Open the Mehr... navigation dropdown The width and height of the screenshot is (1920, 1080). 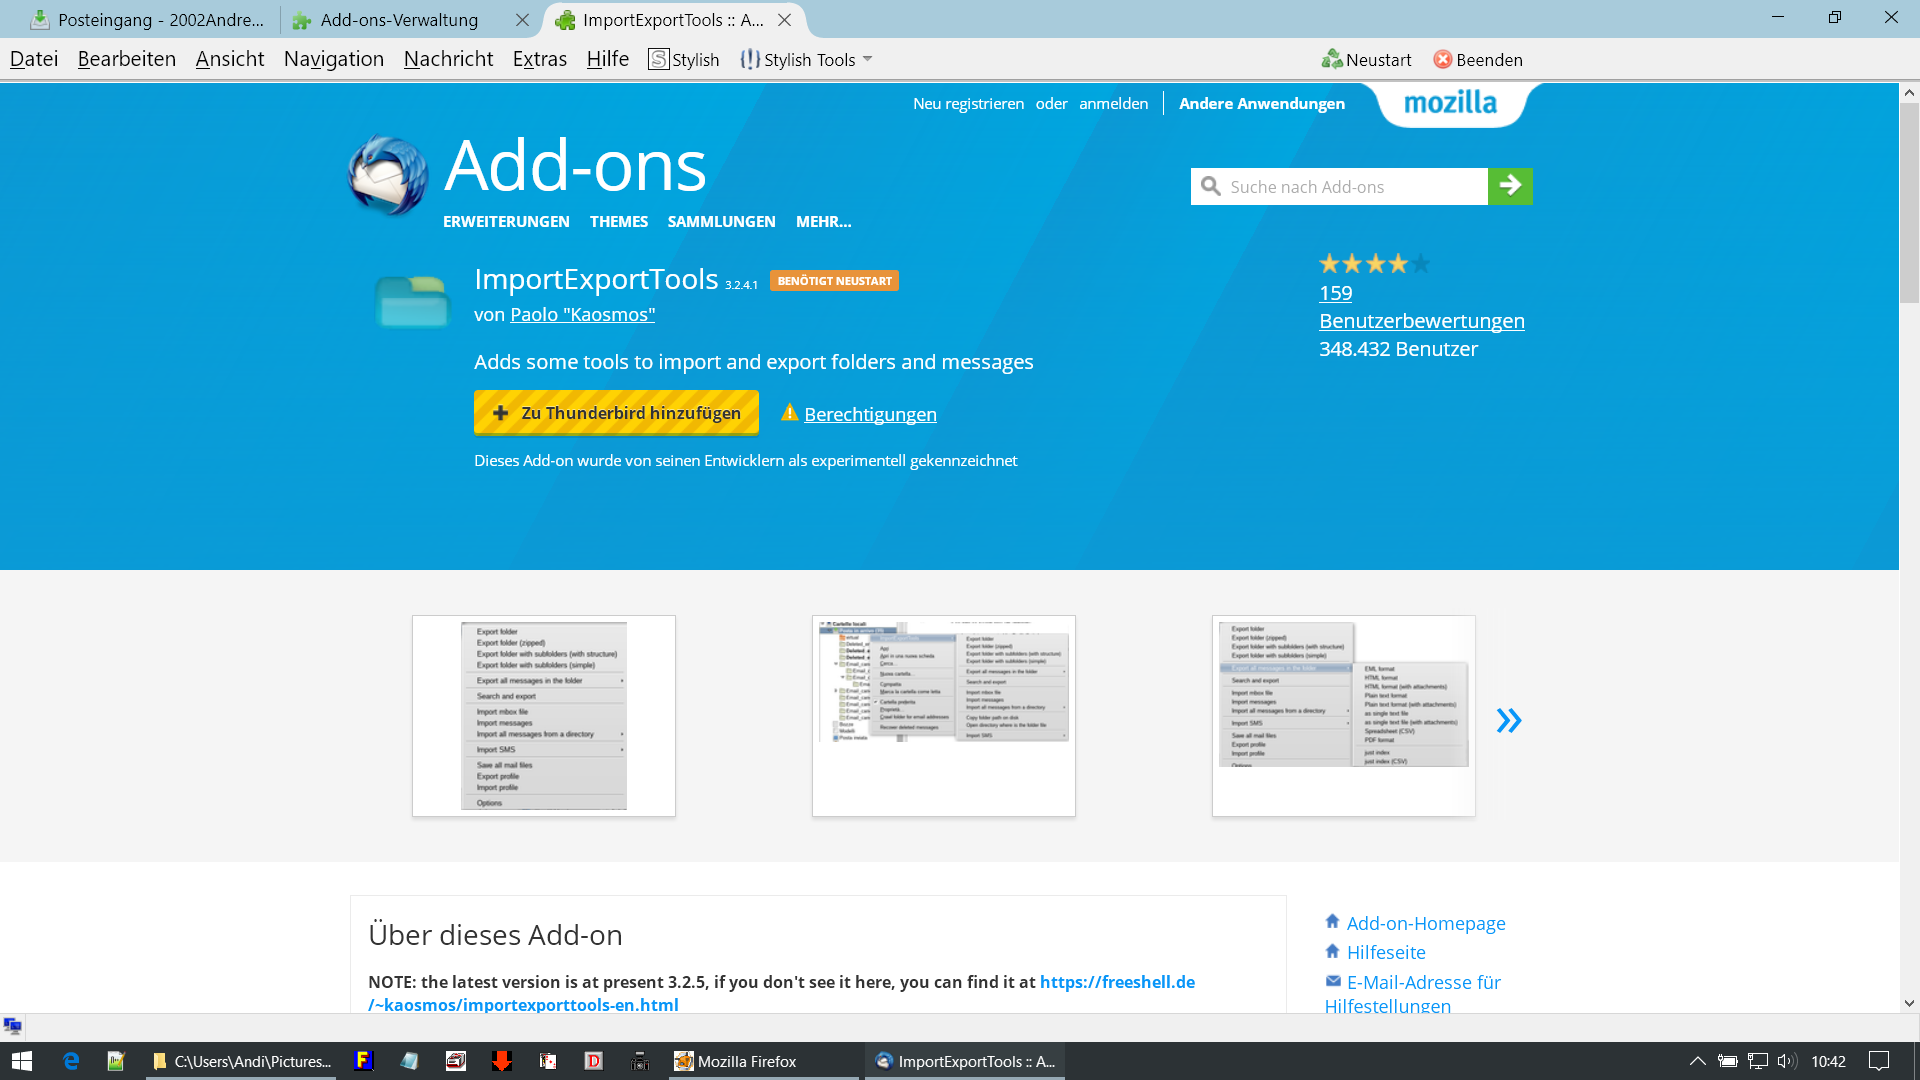point(823,222)
